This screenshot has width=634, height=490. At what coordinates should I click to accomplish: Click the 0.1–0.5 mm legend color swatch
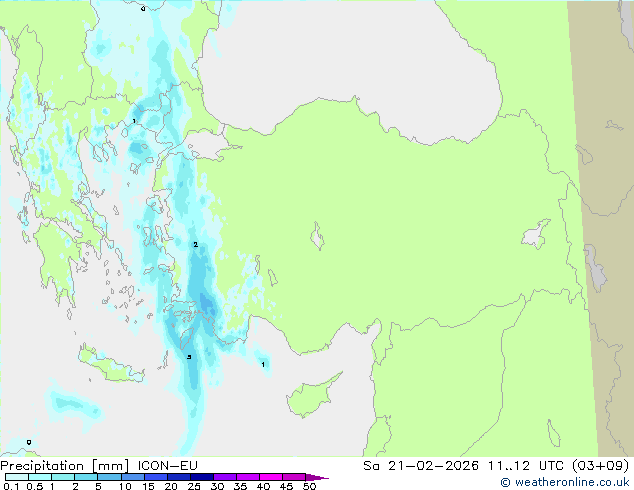(x=17, y=477)
